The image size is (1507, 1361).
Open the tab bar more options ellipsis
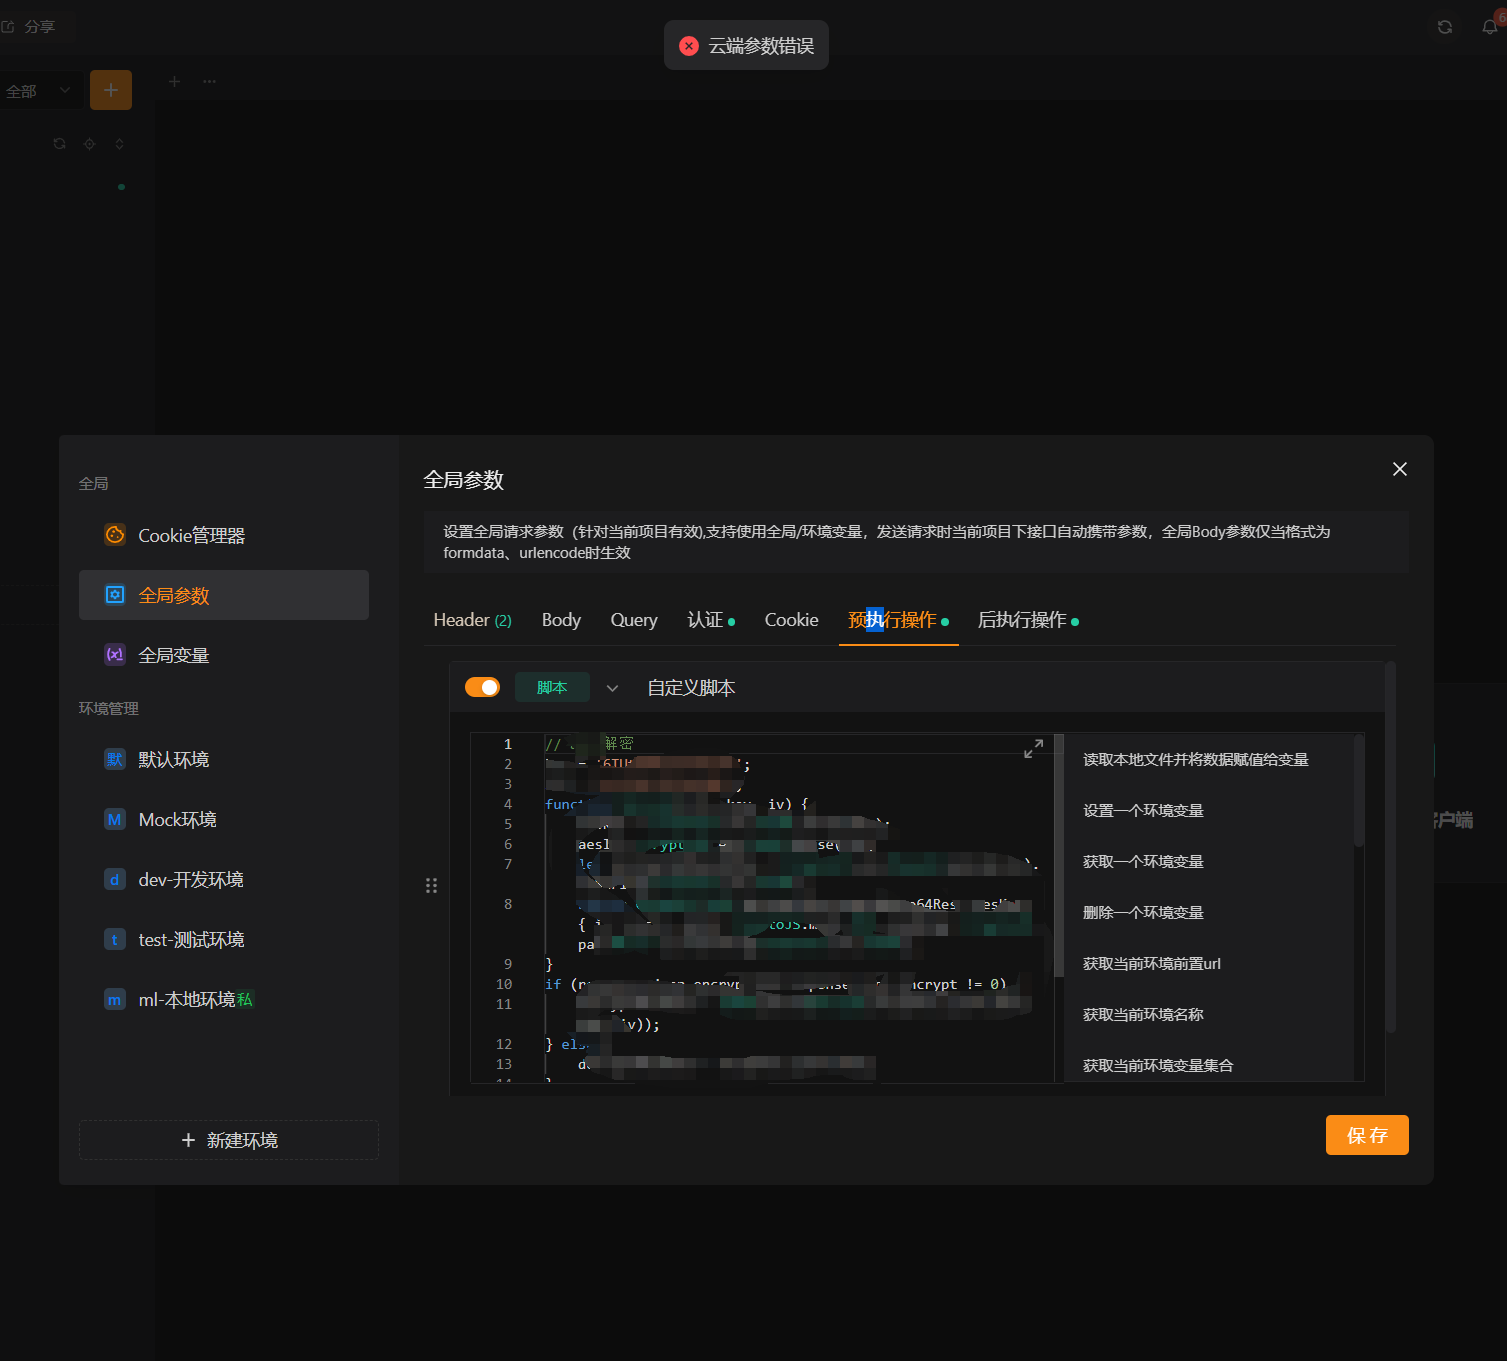point(209,81)
